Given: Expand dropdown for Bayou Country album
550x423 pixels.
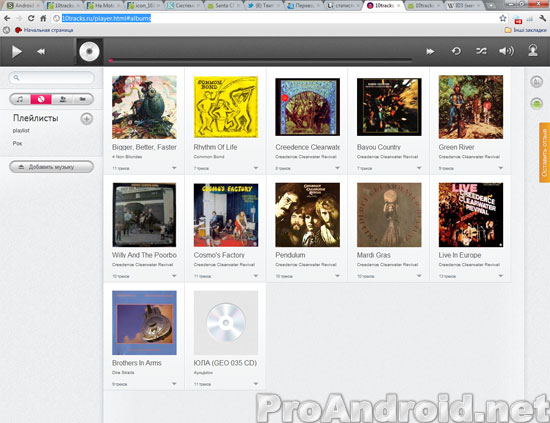Looking at the screenshot, I should (x=419, y=168).
